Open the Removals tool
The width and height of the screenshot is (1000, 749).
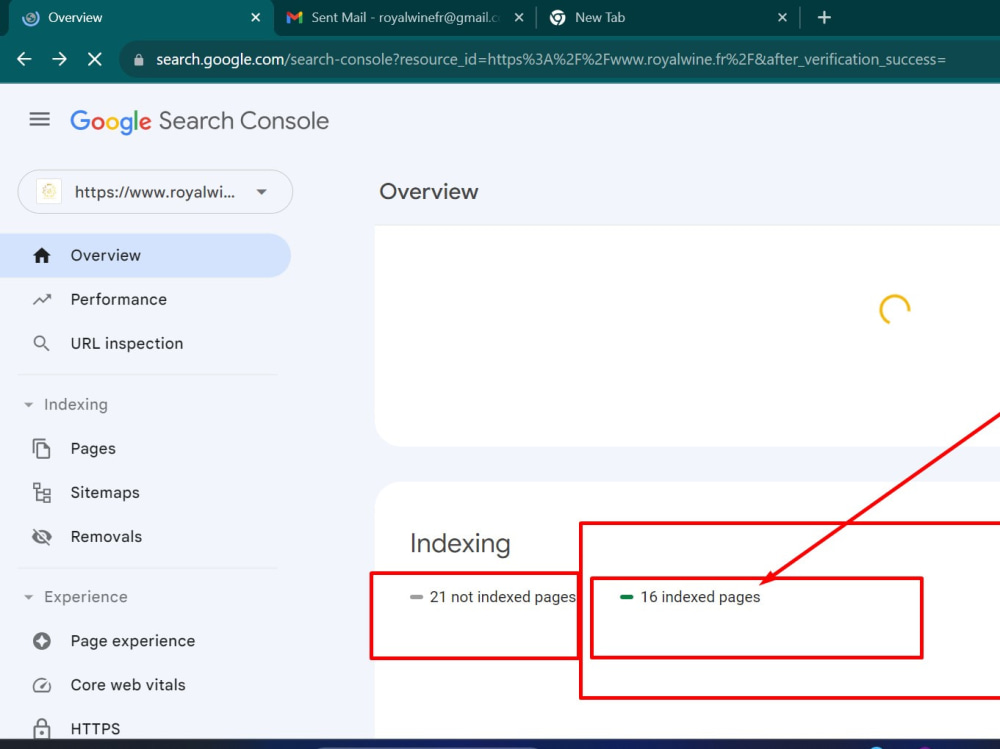[x=106, y=537]
